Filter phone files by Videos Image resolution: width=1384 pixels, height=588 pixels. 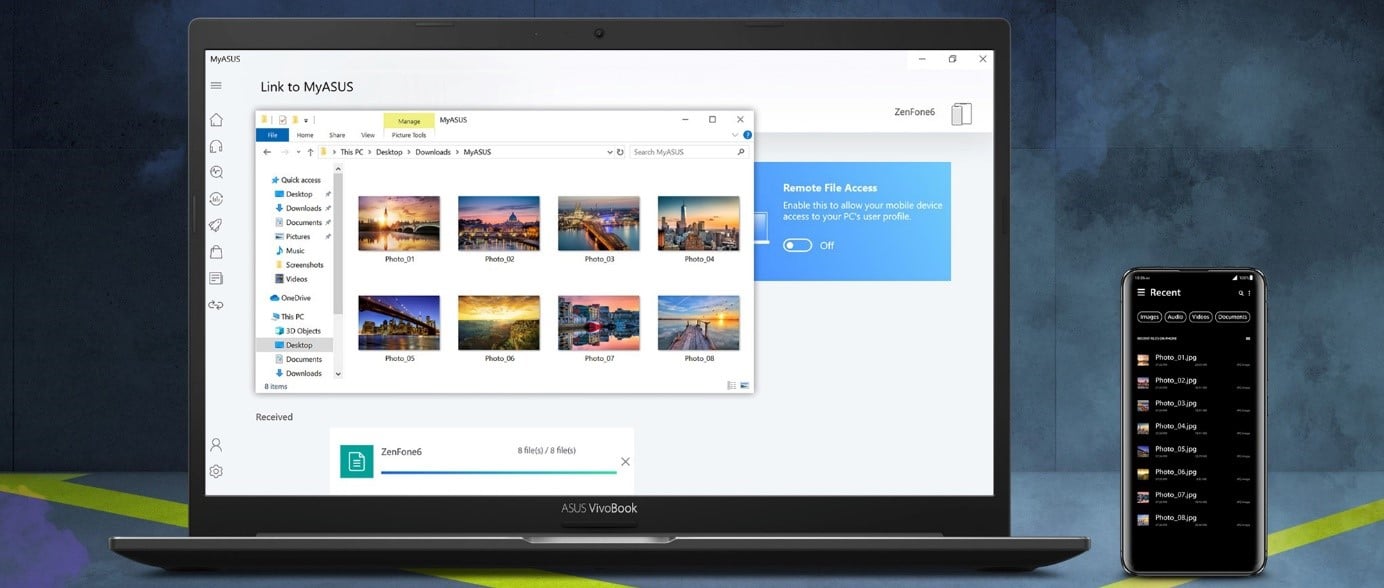(x=1200, y=317)
